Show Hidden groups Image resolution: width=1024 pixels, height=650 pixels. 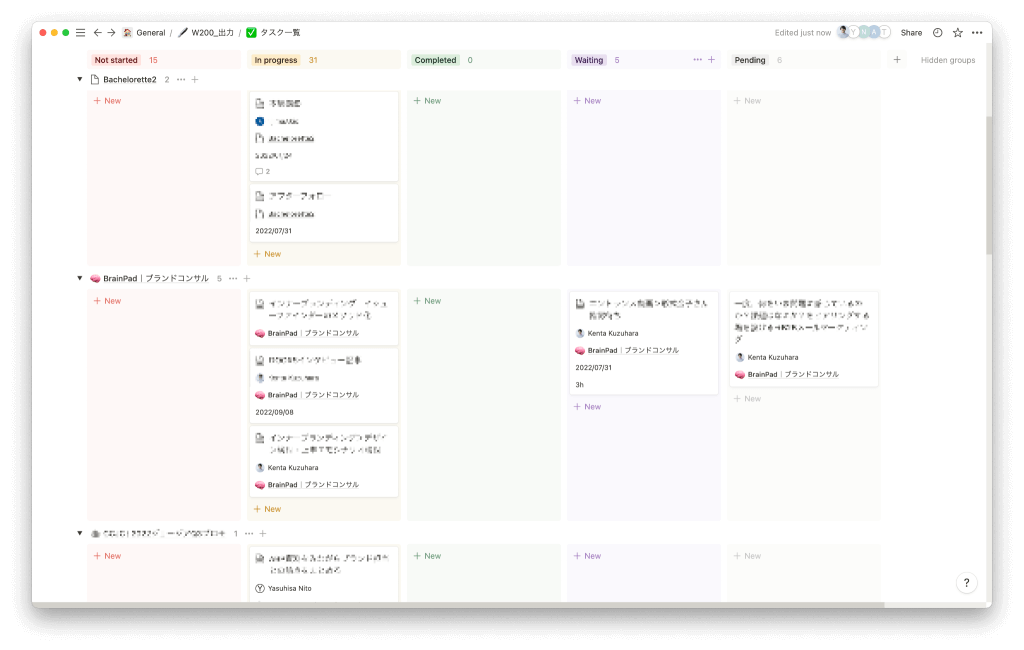click(948, 60)
